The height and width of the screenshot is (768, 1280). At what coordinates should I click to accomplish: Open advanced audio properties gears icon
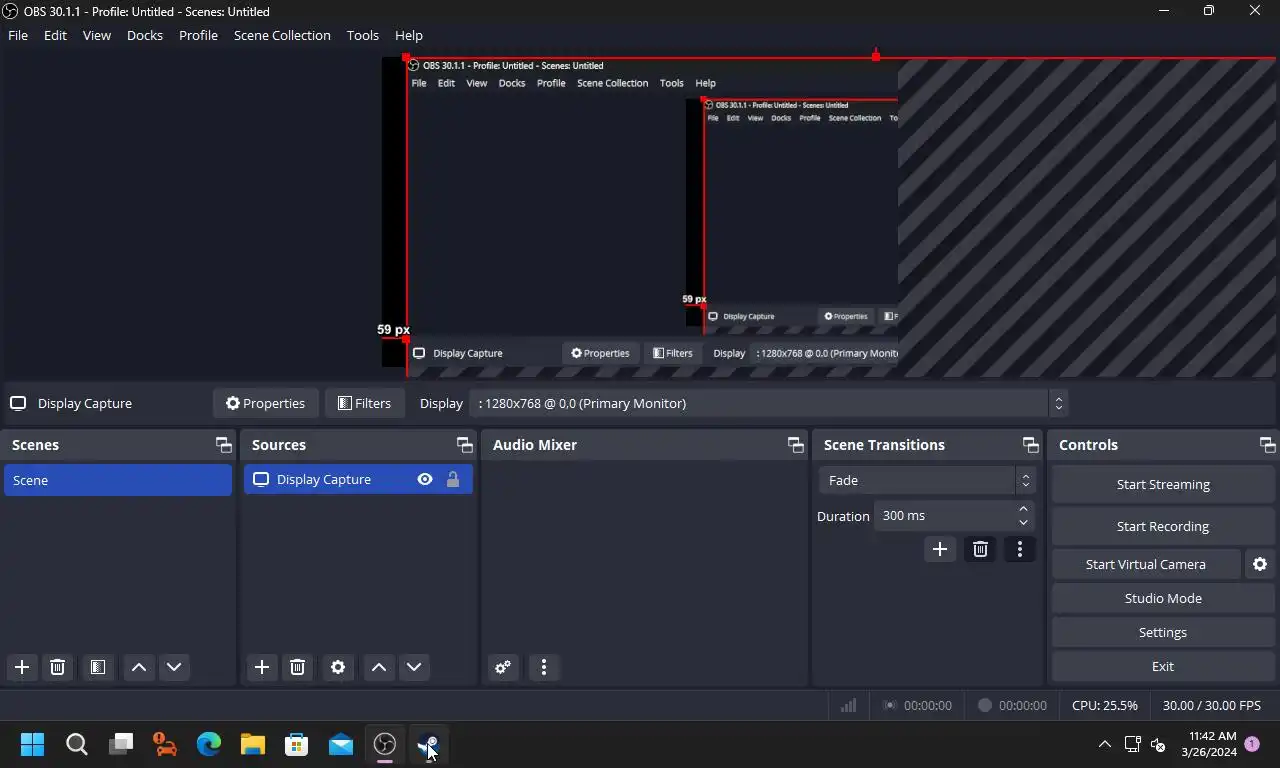click(x=503, y=667)
